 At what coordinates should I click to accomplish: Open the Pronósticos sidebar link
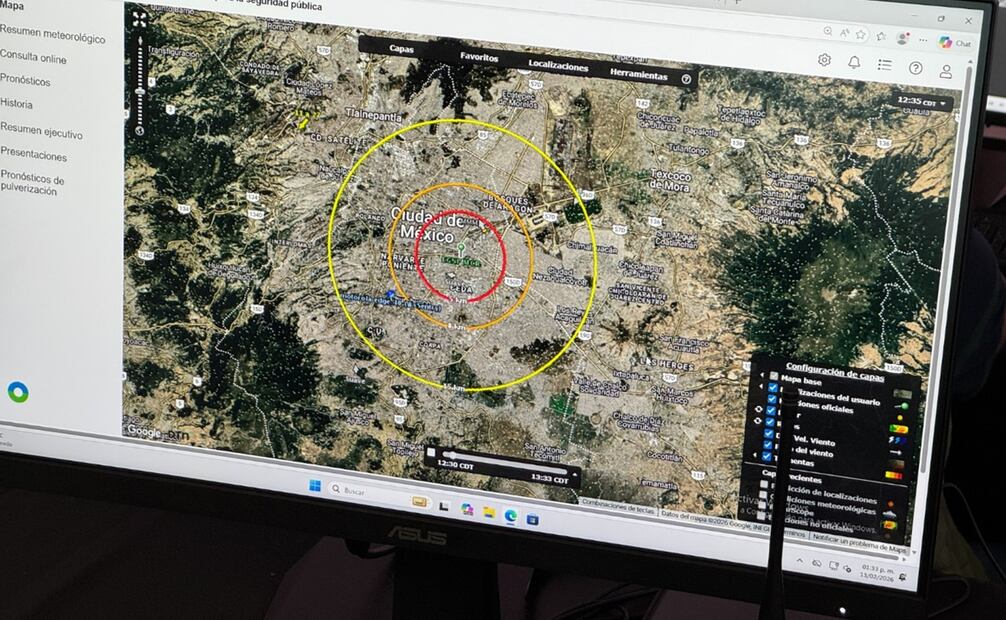25,80
